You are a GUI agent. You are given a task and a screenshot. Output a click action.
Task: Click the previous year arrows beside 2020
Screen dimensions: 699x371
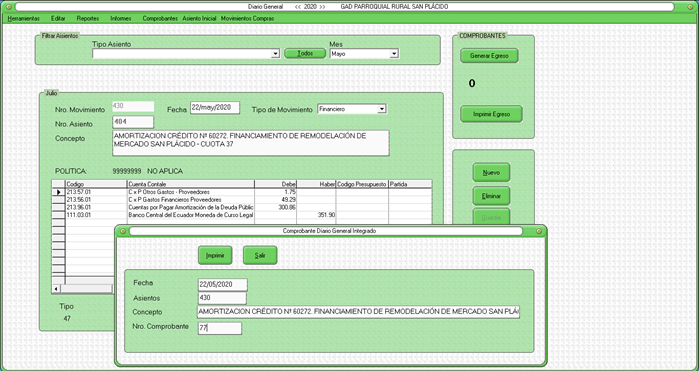point(298,7)
